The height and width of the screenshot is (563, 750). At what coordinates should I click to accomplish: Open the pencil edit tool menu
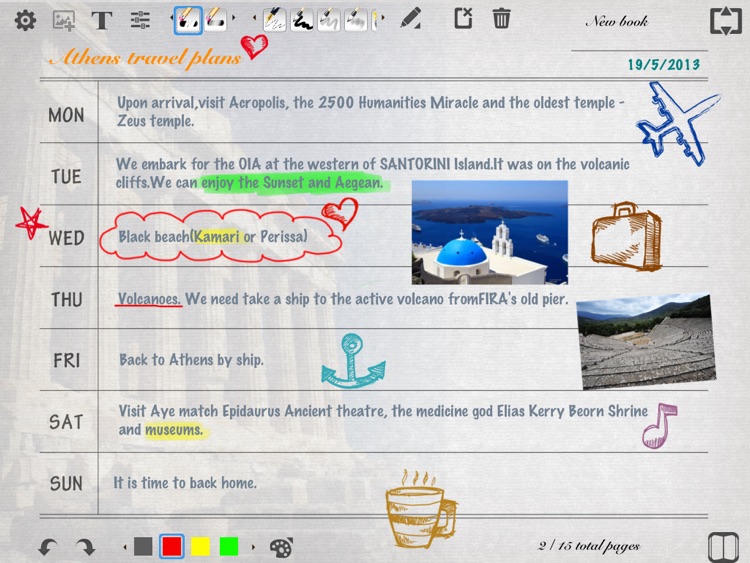click(411, 18)
